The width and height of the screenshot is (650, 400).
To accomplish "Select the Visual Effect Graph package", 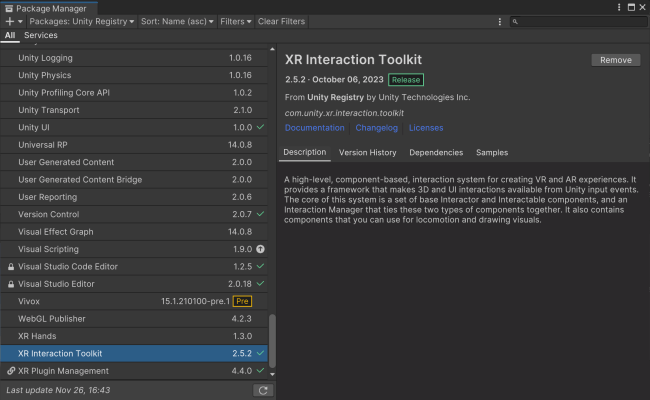I will coord(134,232).
